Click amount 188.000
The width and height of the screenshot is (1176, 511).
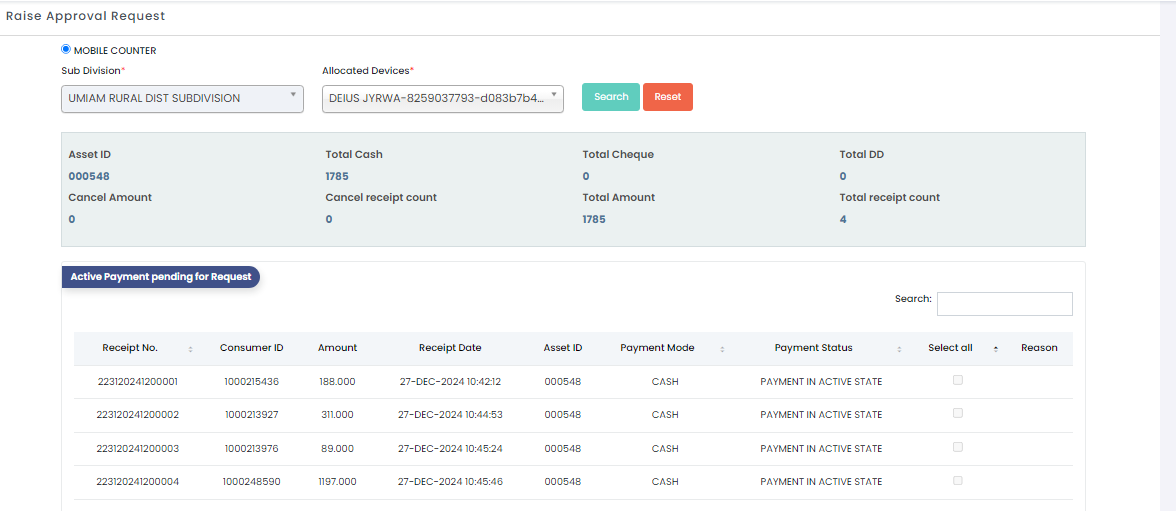tap(336, 382)
